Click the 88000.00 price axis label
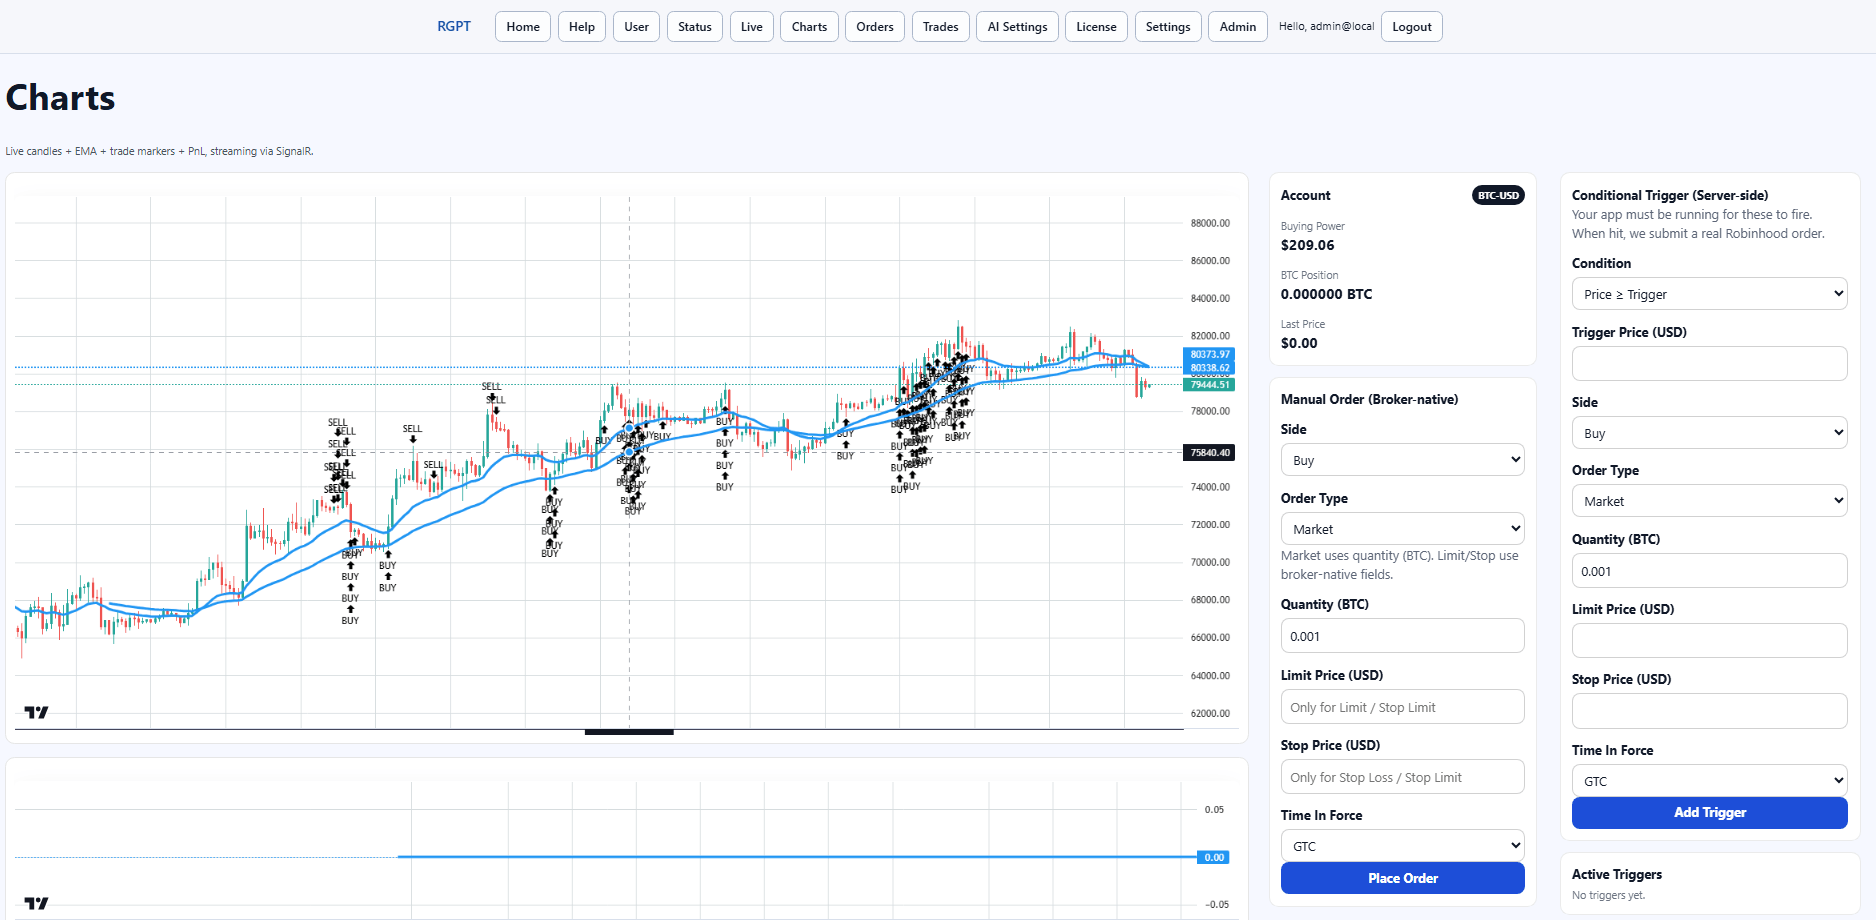1876x920 pixels. coord(1210,223)
